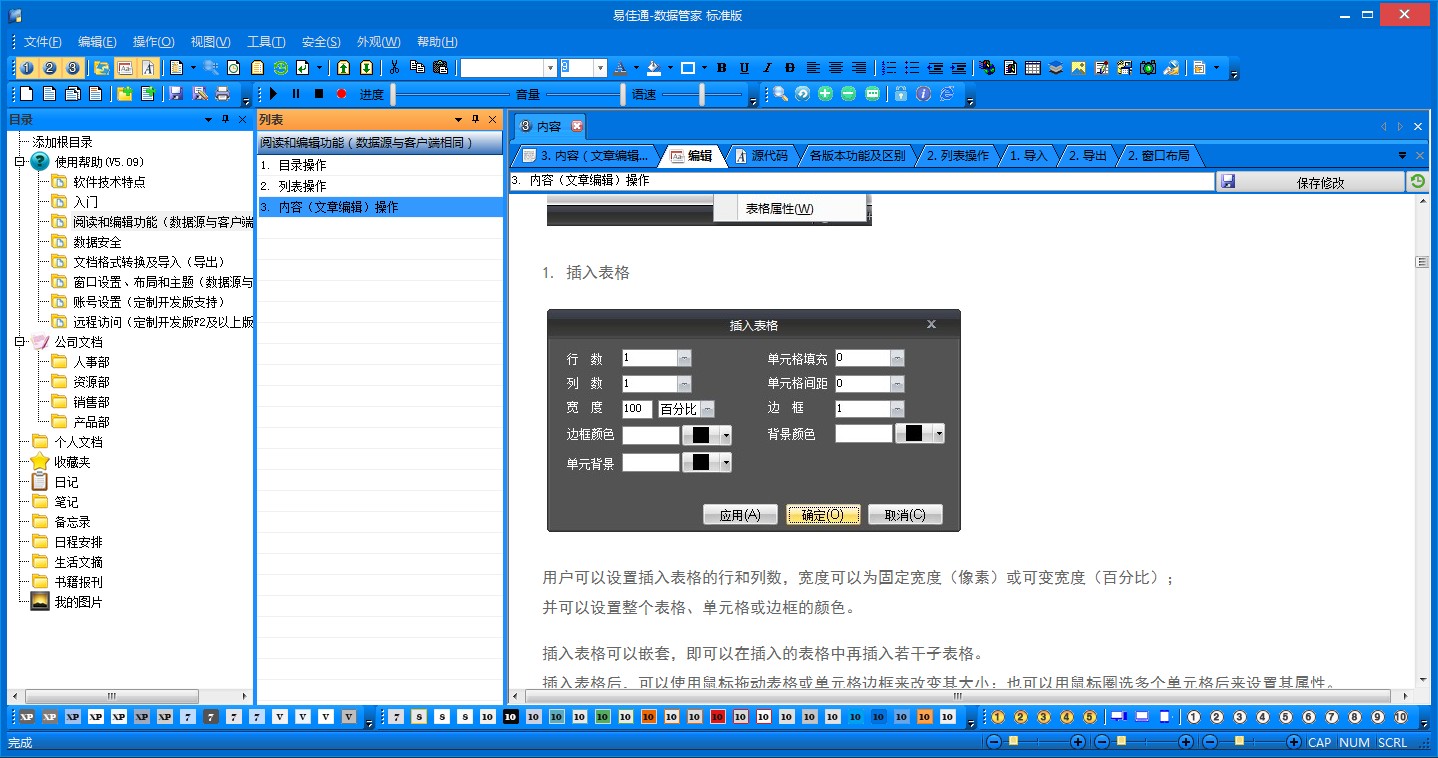Click the new blank document icon
The height and width of the screenshot is (758, 1438).
click(x=26, y=94)
